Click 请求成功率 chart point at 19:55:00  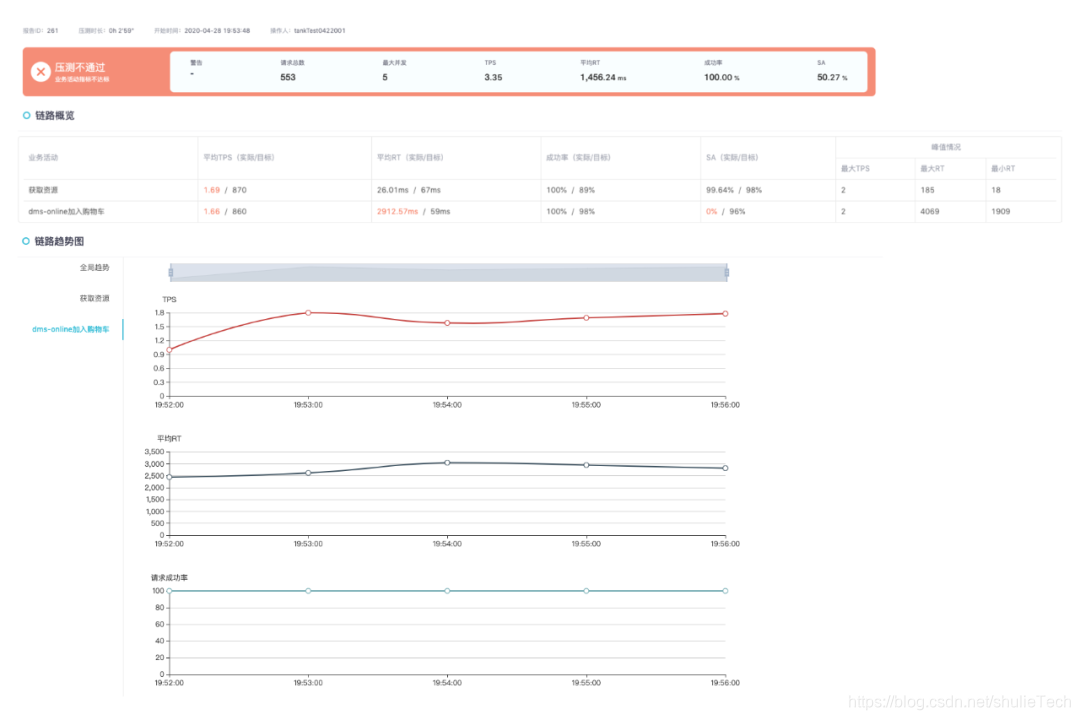tap(586, 590)
